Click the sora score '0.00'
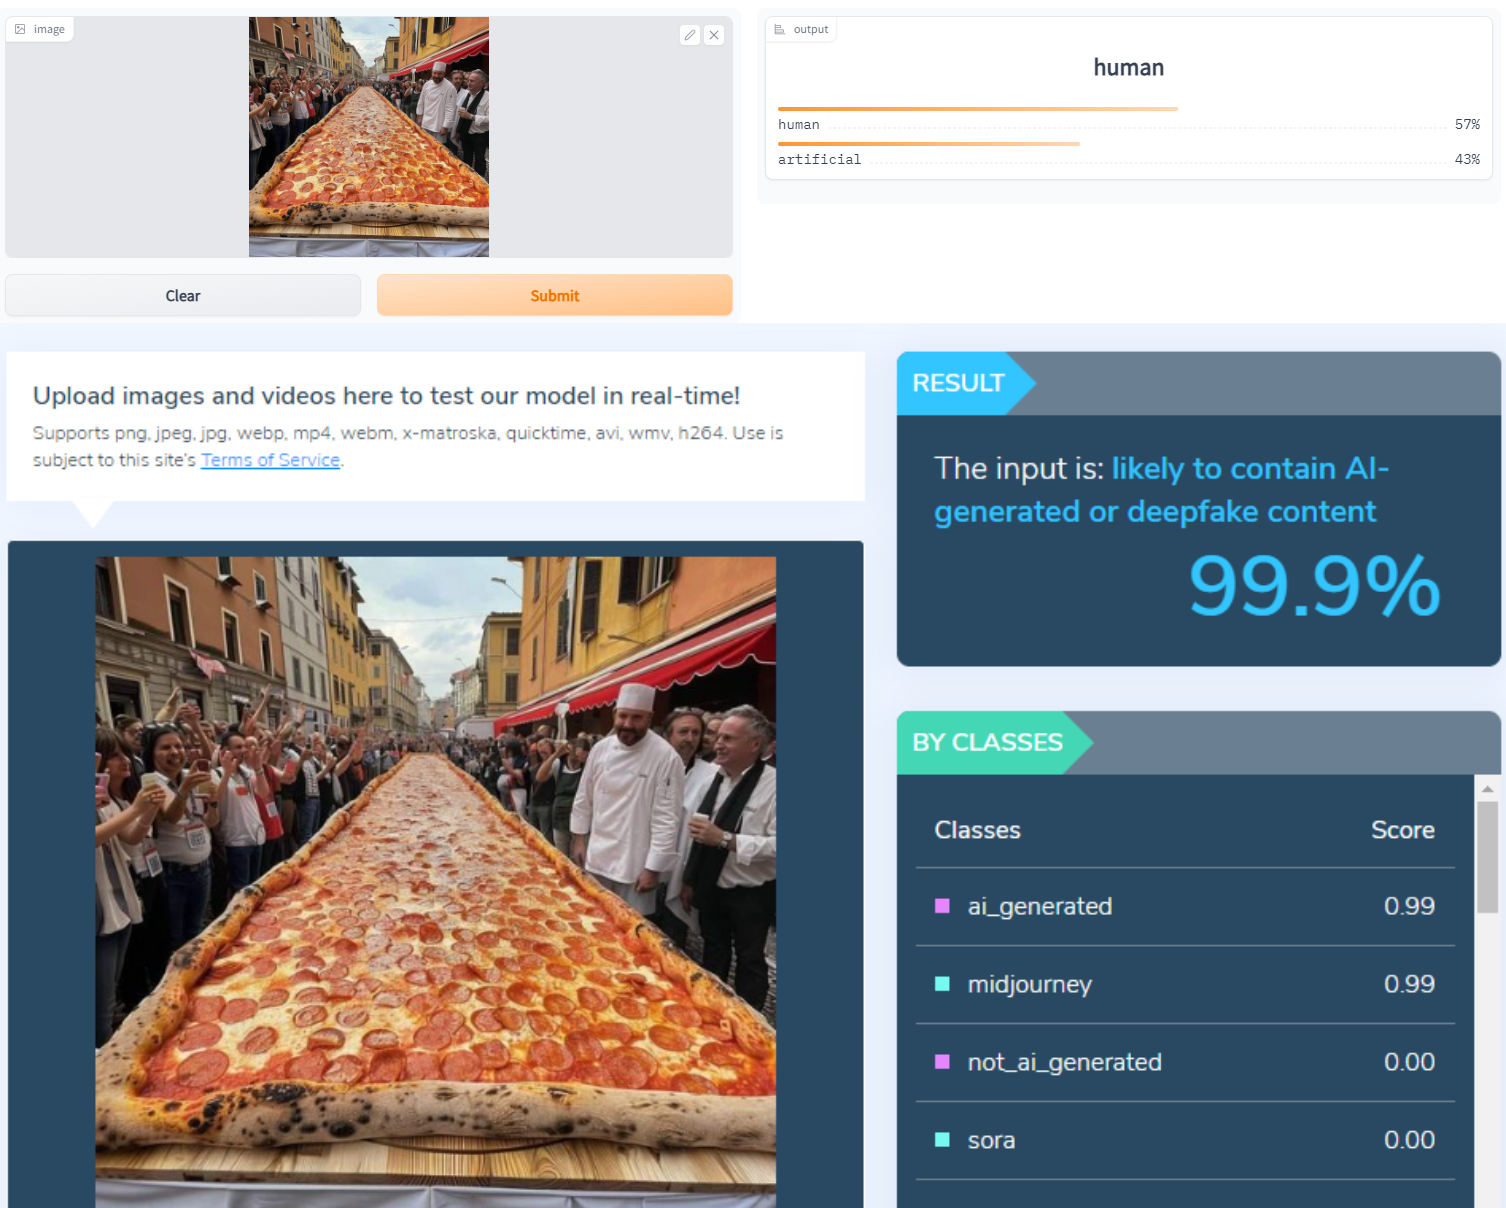The height and width of the screenshot is (1208, 1506). coord(1409,1140)
